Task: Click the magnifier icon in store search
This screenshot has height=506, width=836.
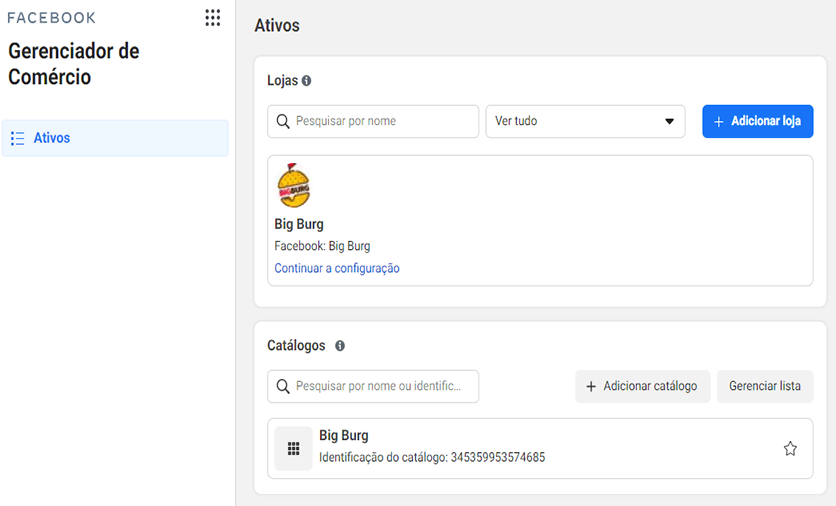Action: pos(283,121)
